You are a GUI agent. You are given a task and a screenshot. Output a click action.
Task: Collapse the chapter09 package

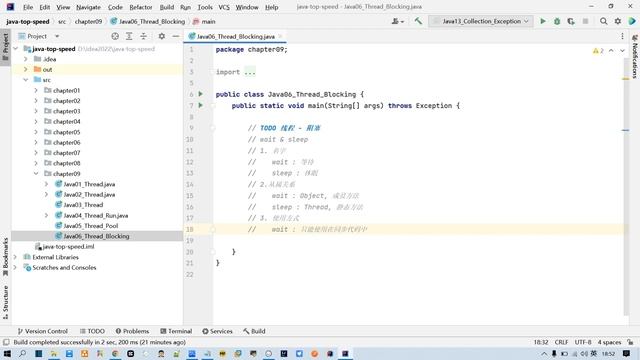pos(36,173)
